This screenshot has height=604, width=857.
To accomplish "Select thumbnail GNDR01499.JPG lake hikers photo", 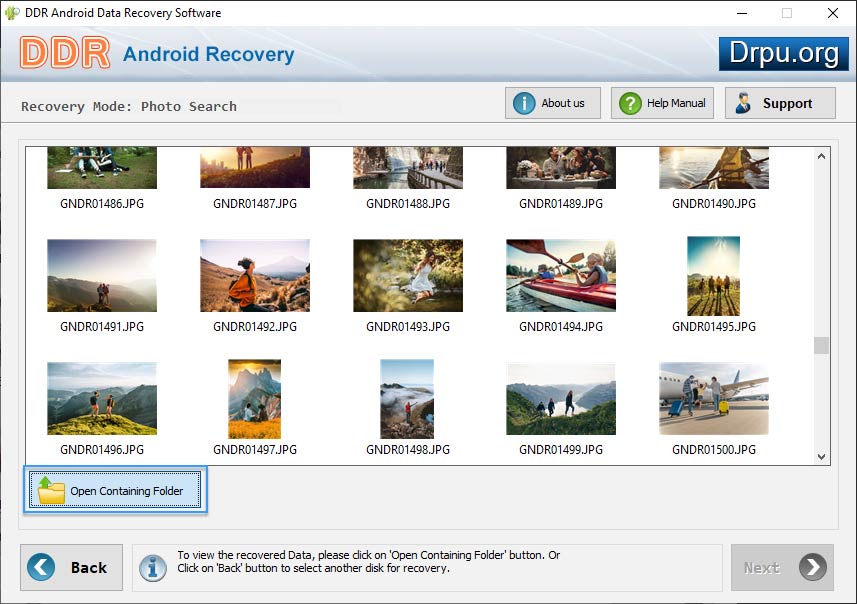I will pos(561,398).
